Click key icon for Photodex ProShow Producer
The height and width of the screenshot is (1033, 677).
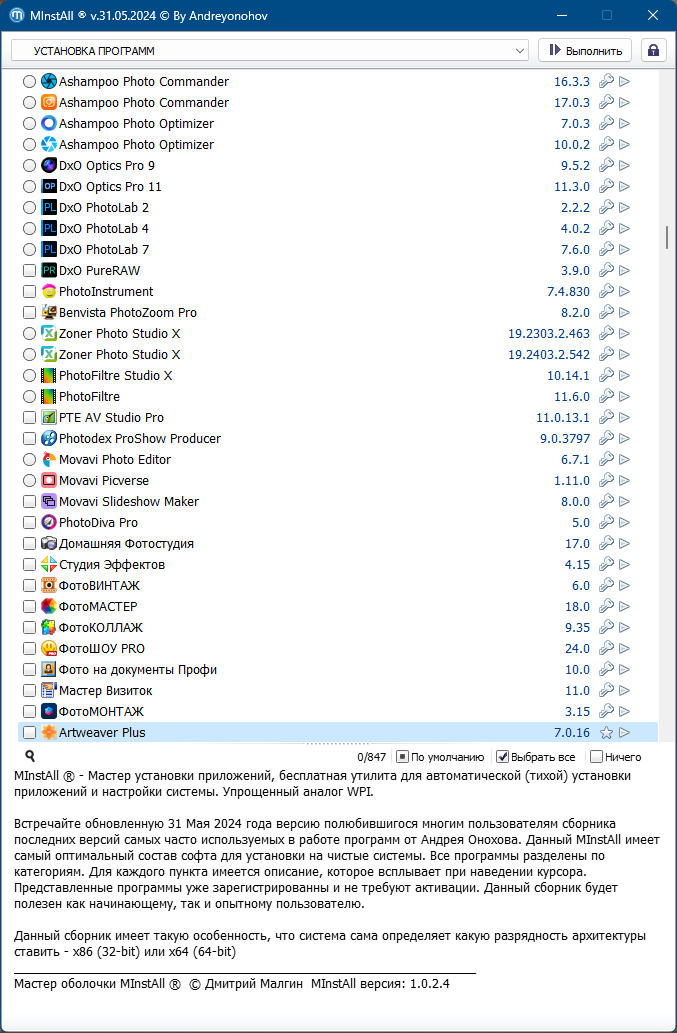pos(607,438)
